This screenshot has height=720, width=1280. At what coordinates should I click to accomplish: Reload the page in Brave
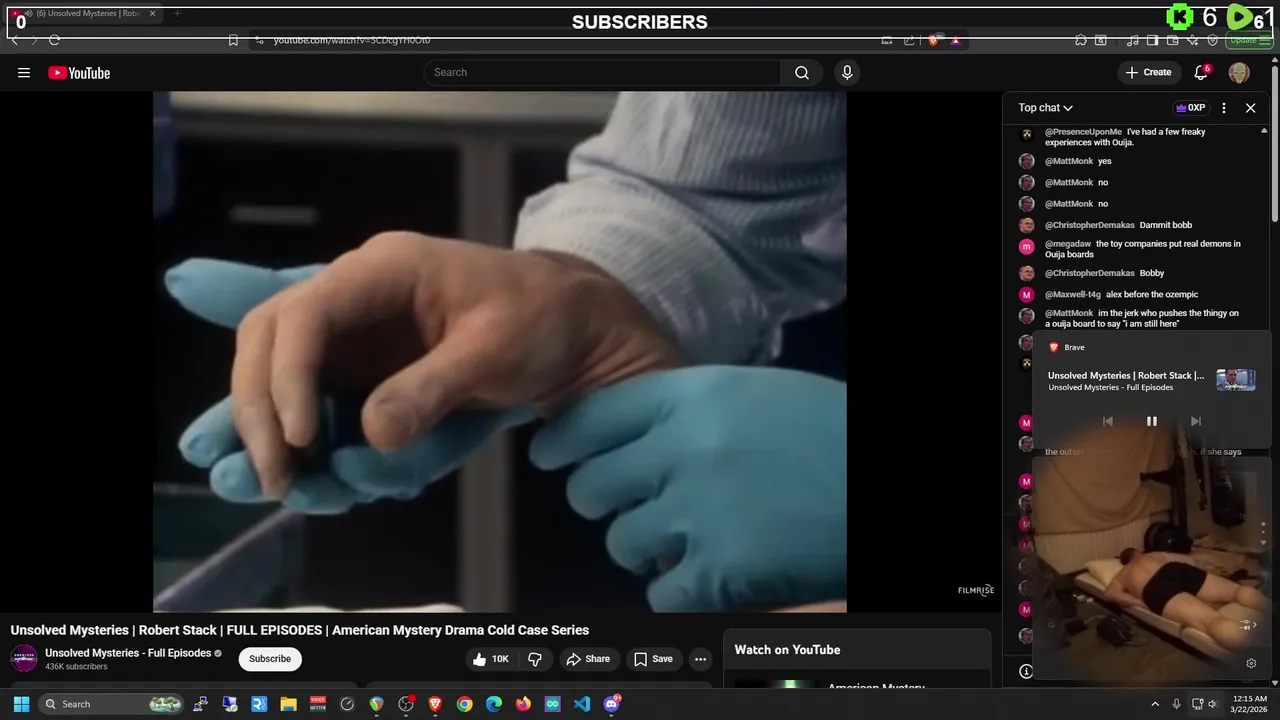[54, 40]
